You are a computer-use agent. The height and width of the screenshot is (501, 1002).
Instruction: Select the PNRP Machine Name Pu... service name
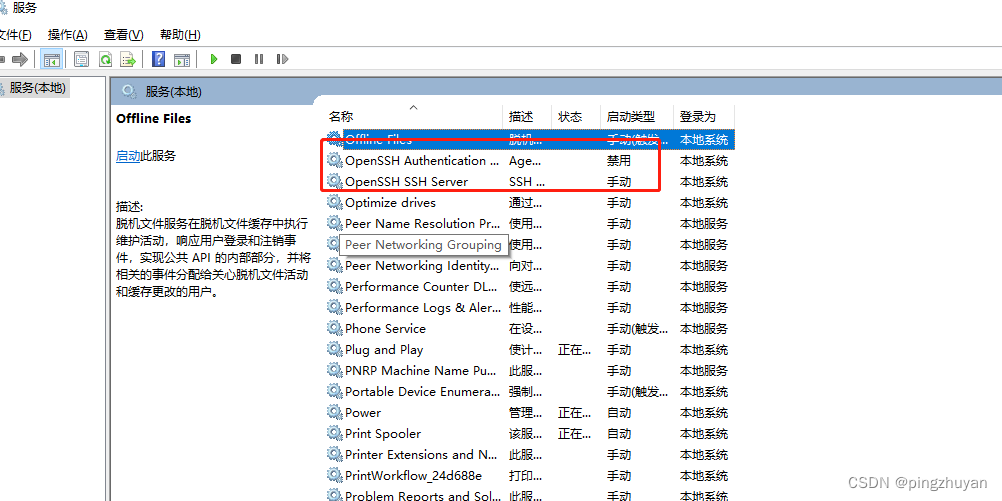(x=420, y=371)
